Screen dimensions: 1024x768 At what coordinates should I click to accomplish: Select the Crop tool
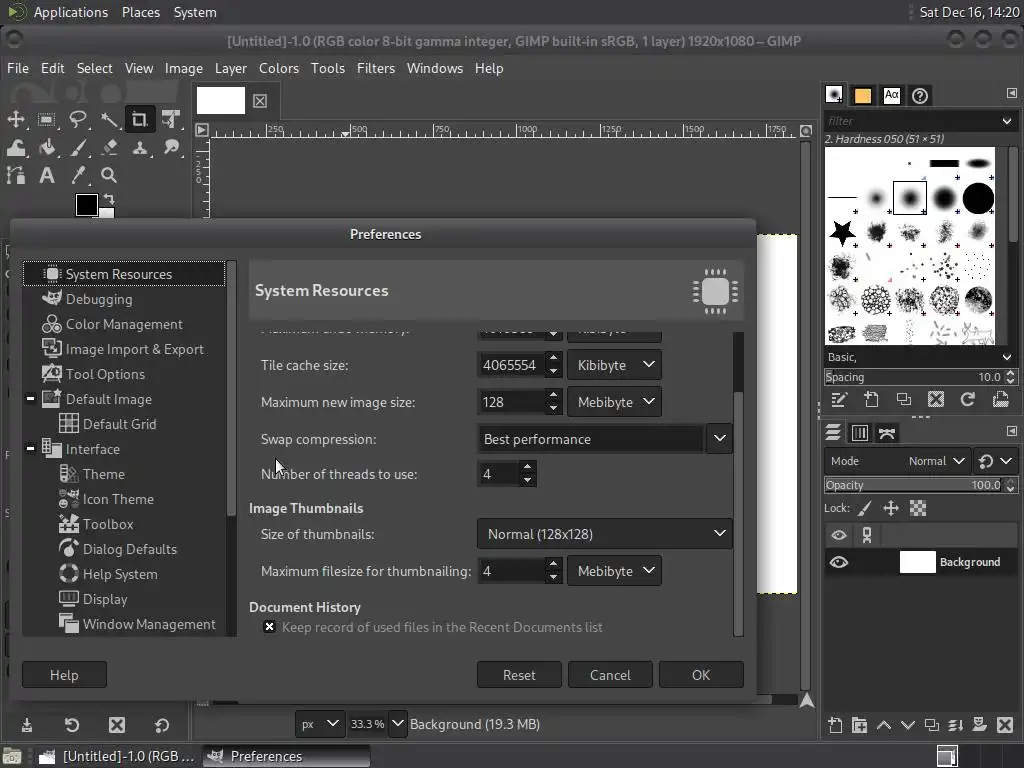pyautogui.click(x=140, y=119)
